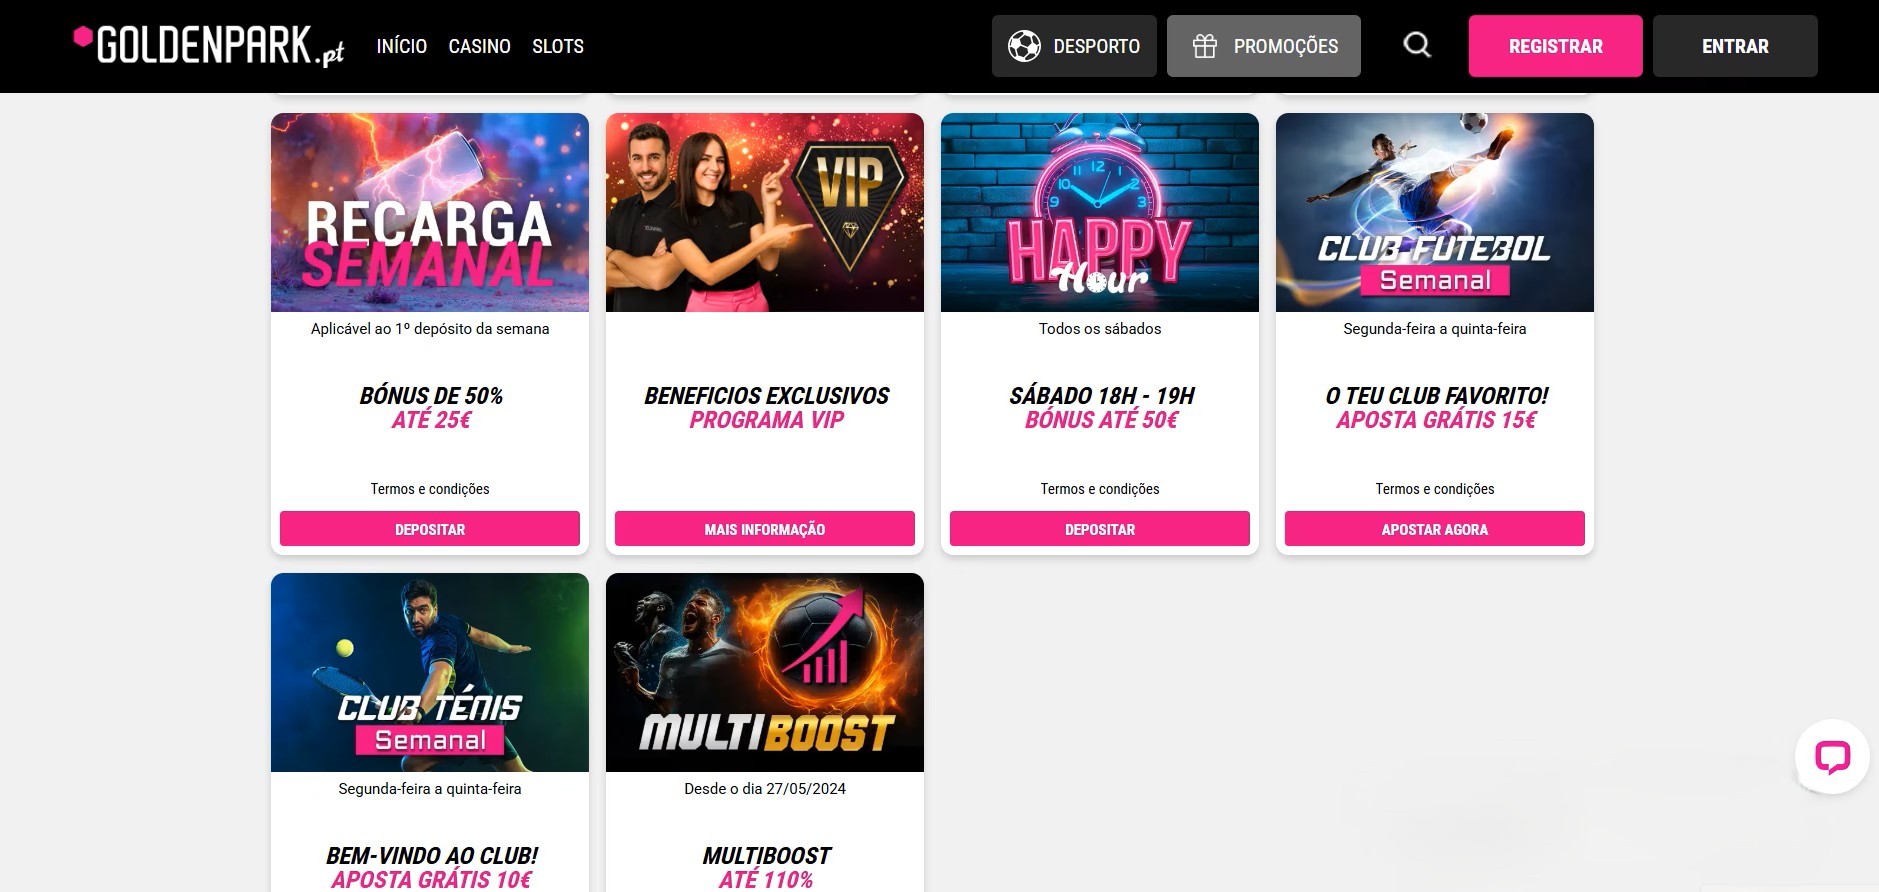Click Apostar Agora for Club Futebol
The width and height of the screenshot is (1879, 892).
(x=1435, y=529)
